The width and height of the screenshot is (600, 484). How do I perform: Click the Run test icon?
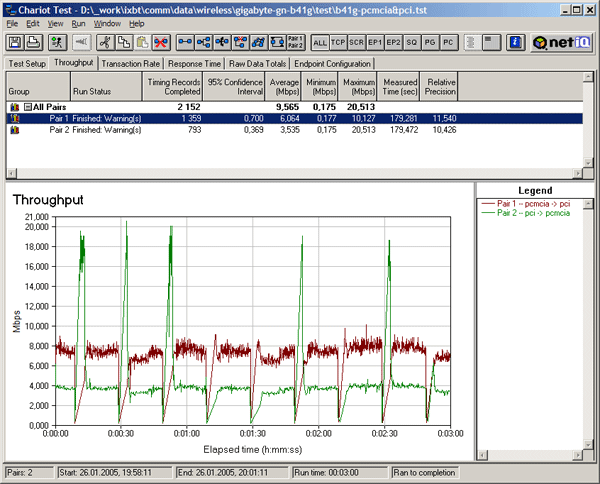pos(56,43)
